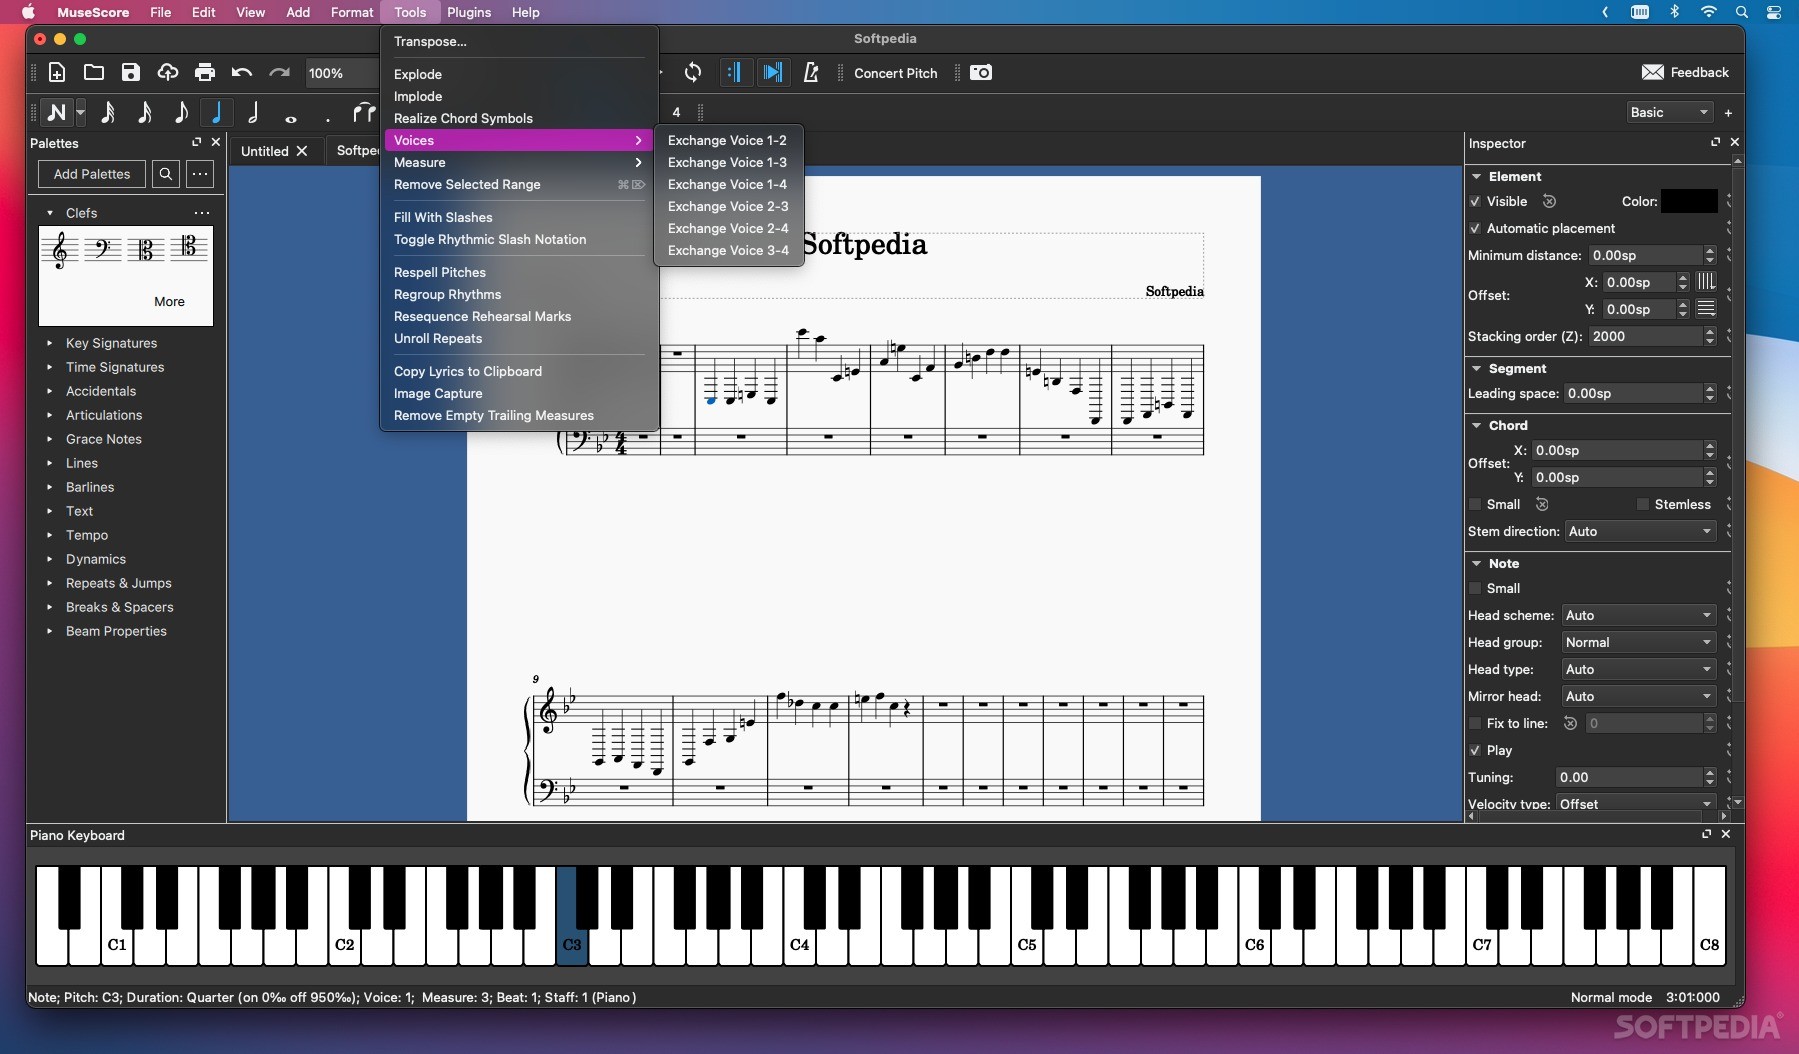Create a new score with toolbar icon
Image resolution: width=1799 pixels, height=1054 pixels.
click(57, 72)
